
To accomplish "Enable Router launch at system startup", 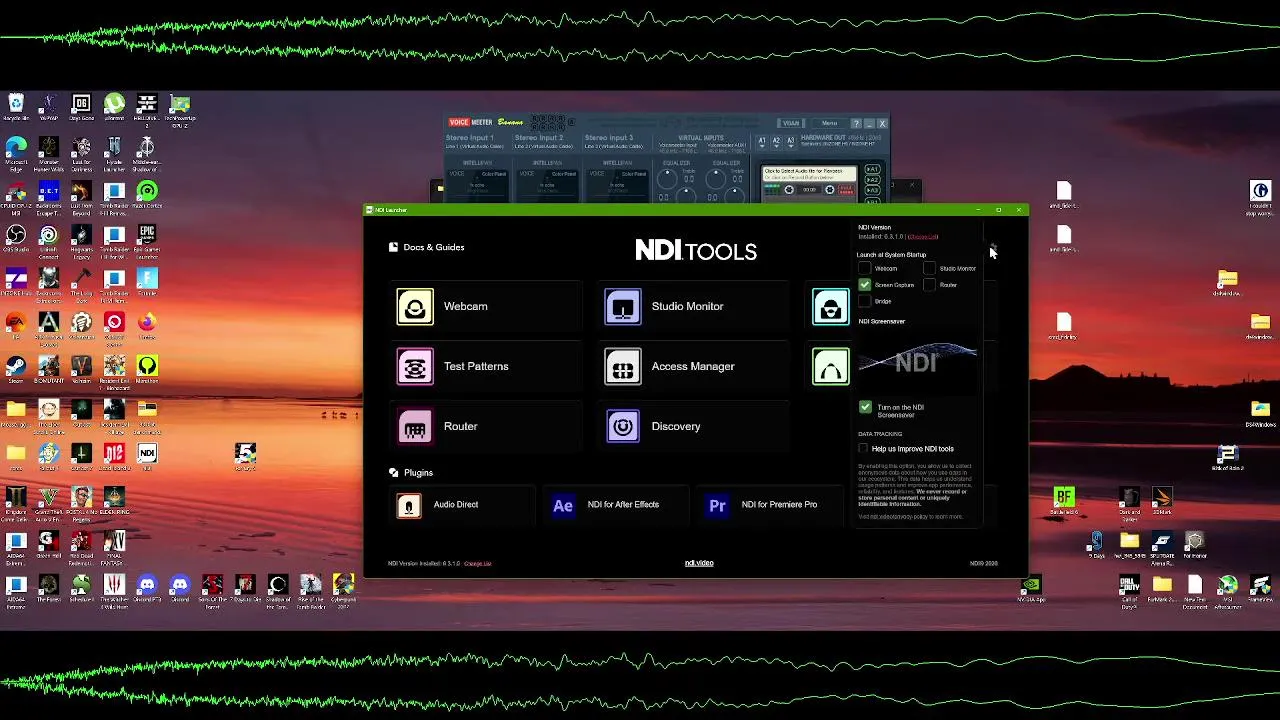I will tap(929, 285).
